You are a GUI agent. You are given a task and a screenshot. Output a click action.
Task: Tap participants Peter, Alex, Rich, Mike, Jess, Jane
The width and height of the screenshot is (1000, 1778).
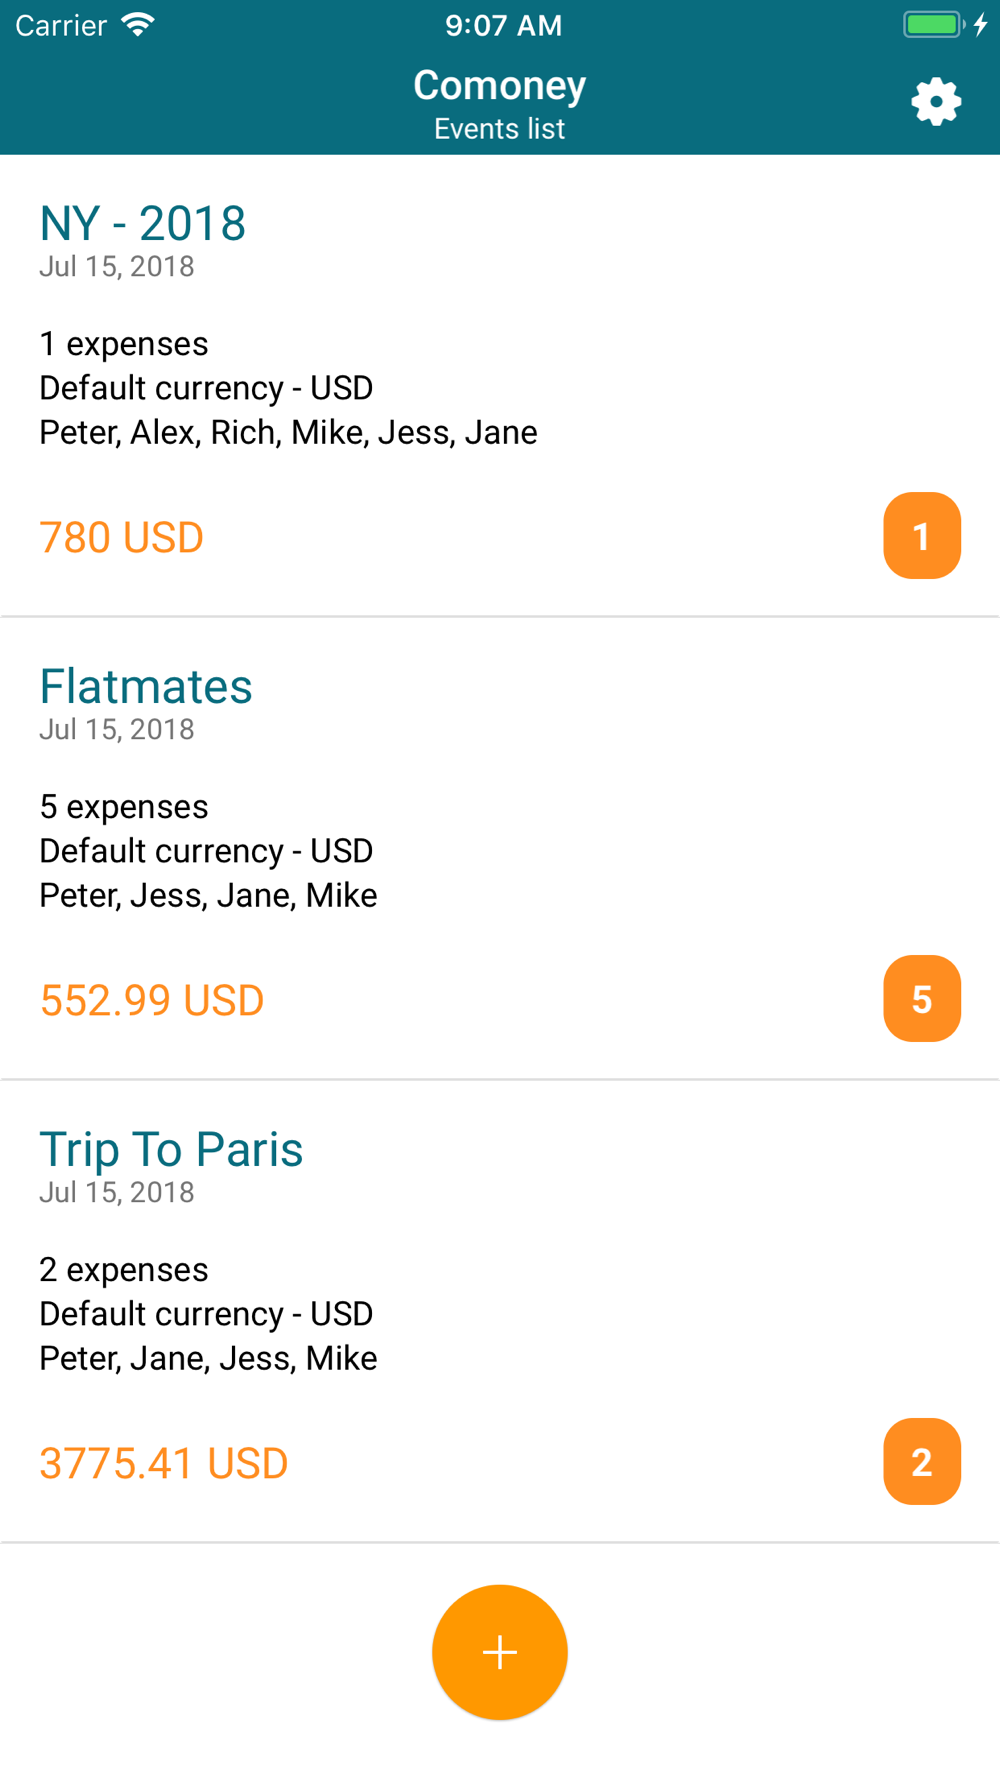click(x=288, y=432)
